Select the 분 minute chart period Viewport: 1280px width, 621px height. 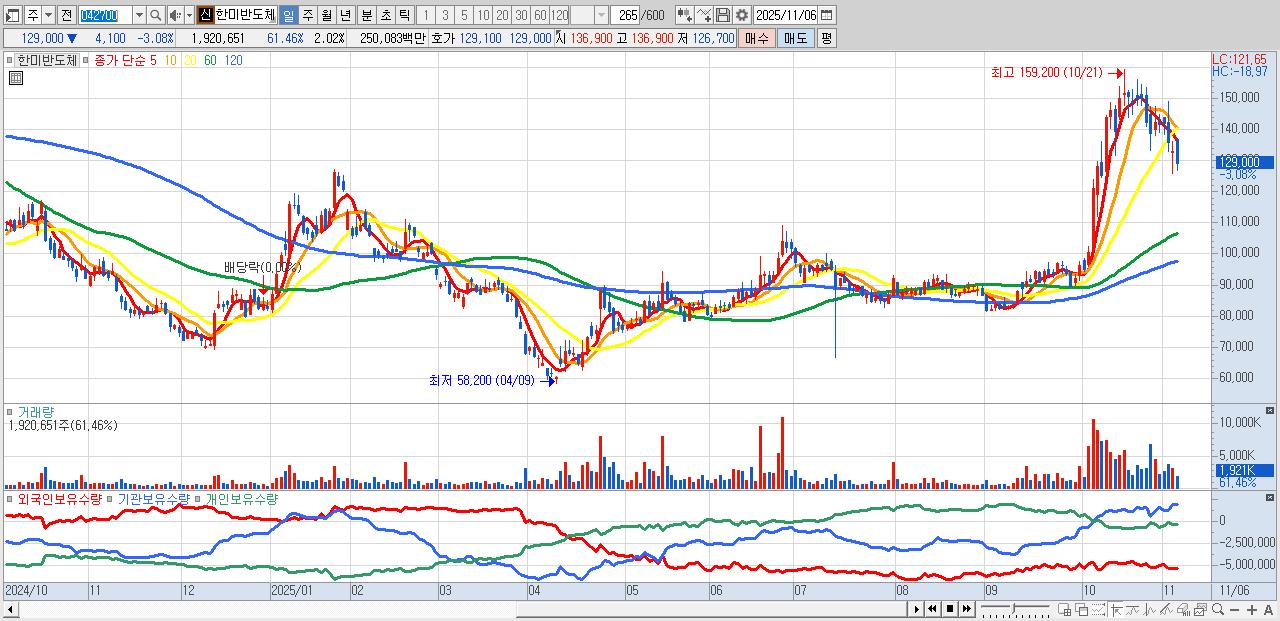366,15
